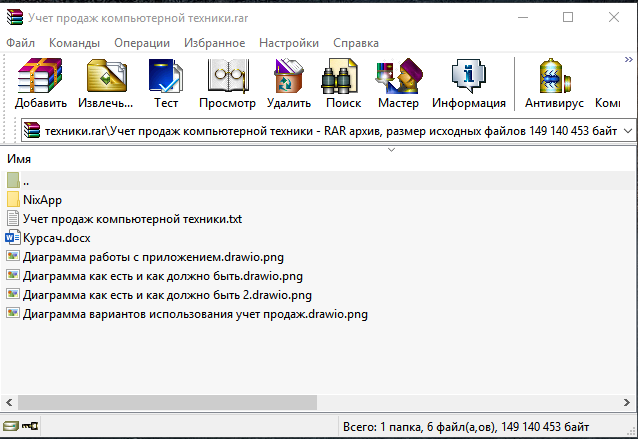Open the Файл menu
This screenshot has width=638, height=439.
20,43
